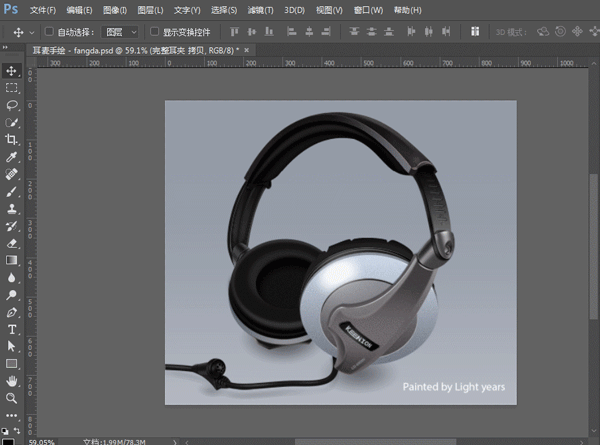600x445 pixels.
Task: Select the Move tool in toolbox
Action: 11,71
